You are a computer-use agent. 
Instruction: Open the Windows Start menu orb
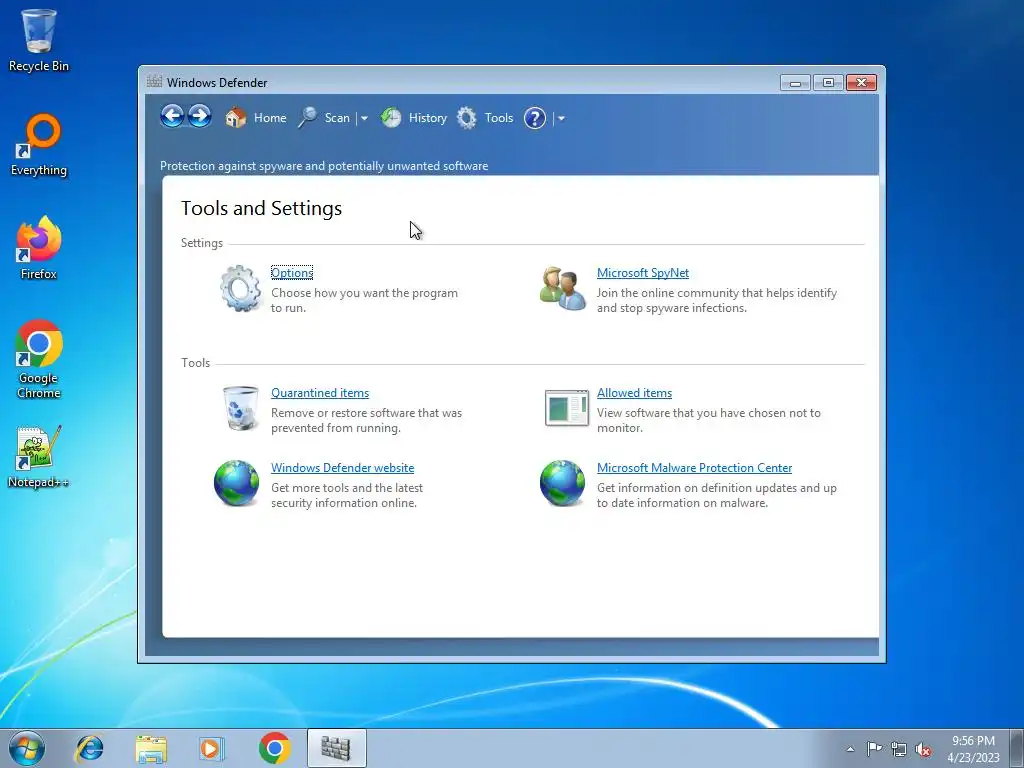pyautogui.click(x=27, y=748)
